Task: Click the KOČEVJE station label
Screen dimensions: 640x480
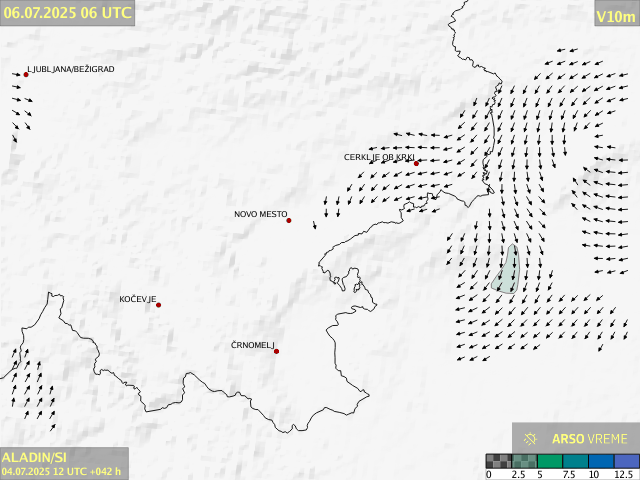Action: tap(138, 300)
